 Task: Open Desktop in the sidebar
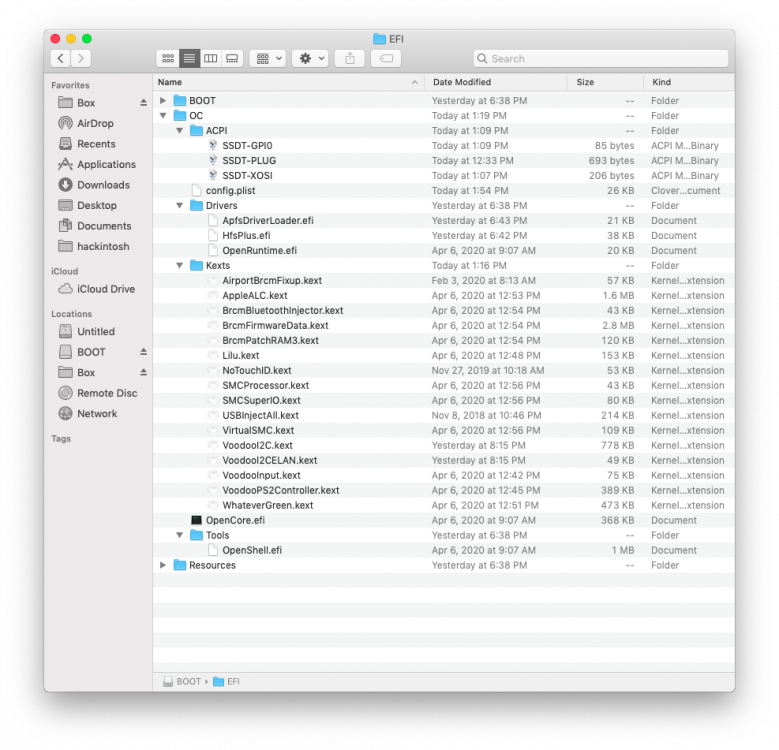click(x=97, y=206)
